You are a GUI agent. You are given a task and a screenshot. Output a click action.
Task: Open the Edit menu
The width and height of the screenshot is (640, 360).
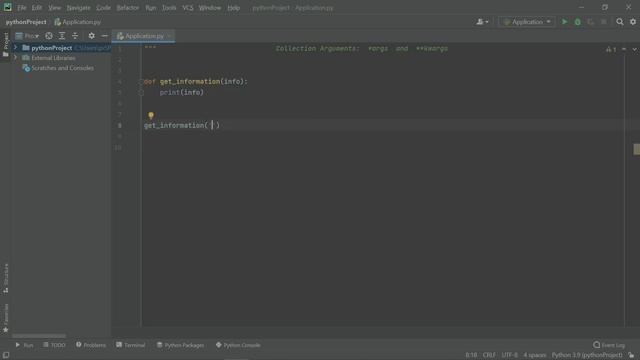click(x=37, y=8)
